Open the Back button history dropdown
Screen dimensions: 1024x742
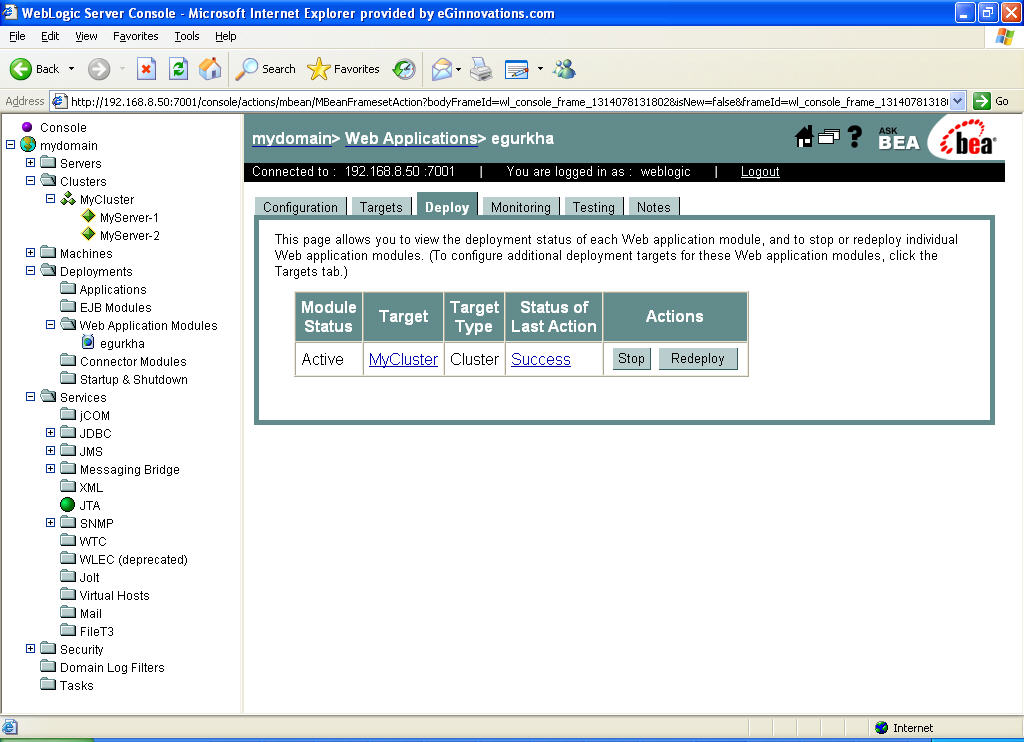point(71,69)
